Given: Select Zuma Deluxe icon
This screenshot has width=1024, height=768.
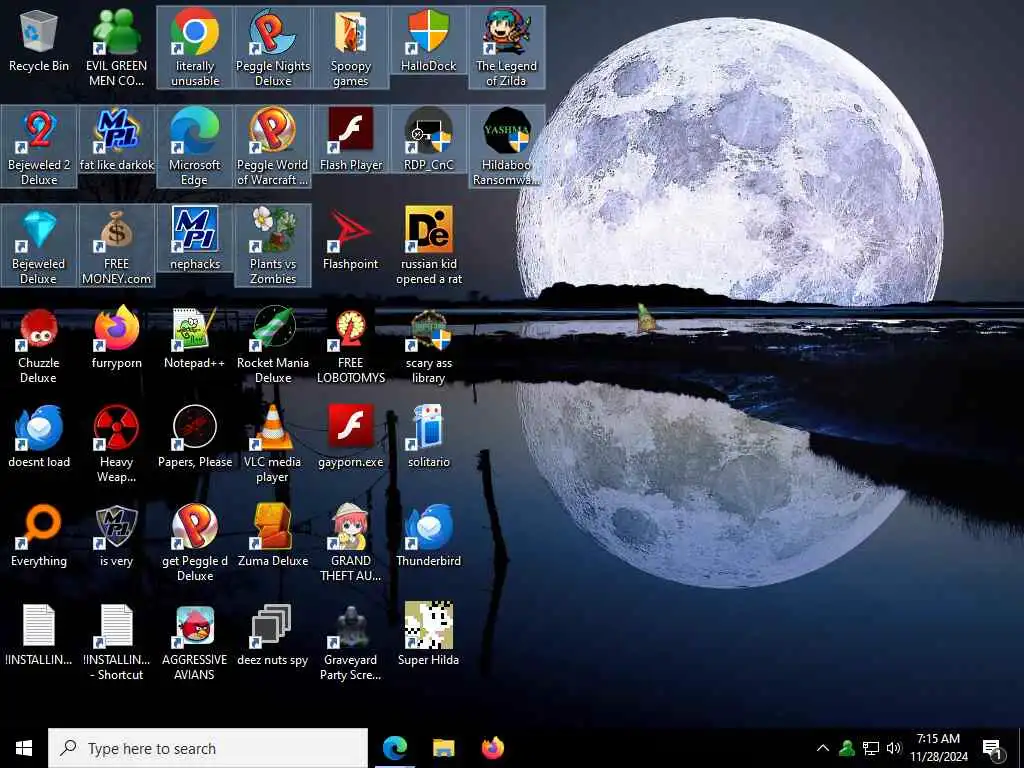Looking at the screenshot, I should click(273, 534).
